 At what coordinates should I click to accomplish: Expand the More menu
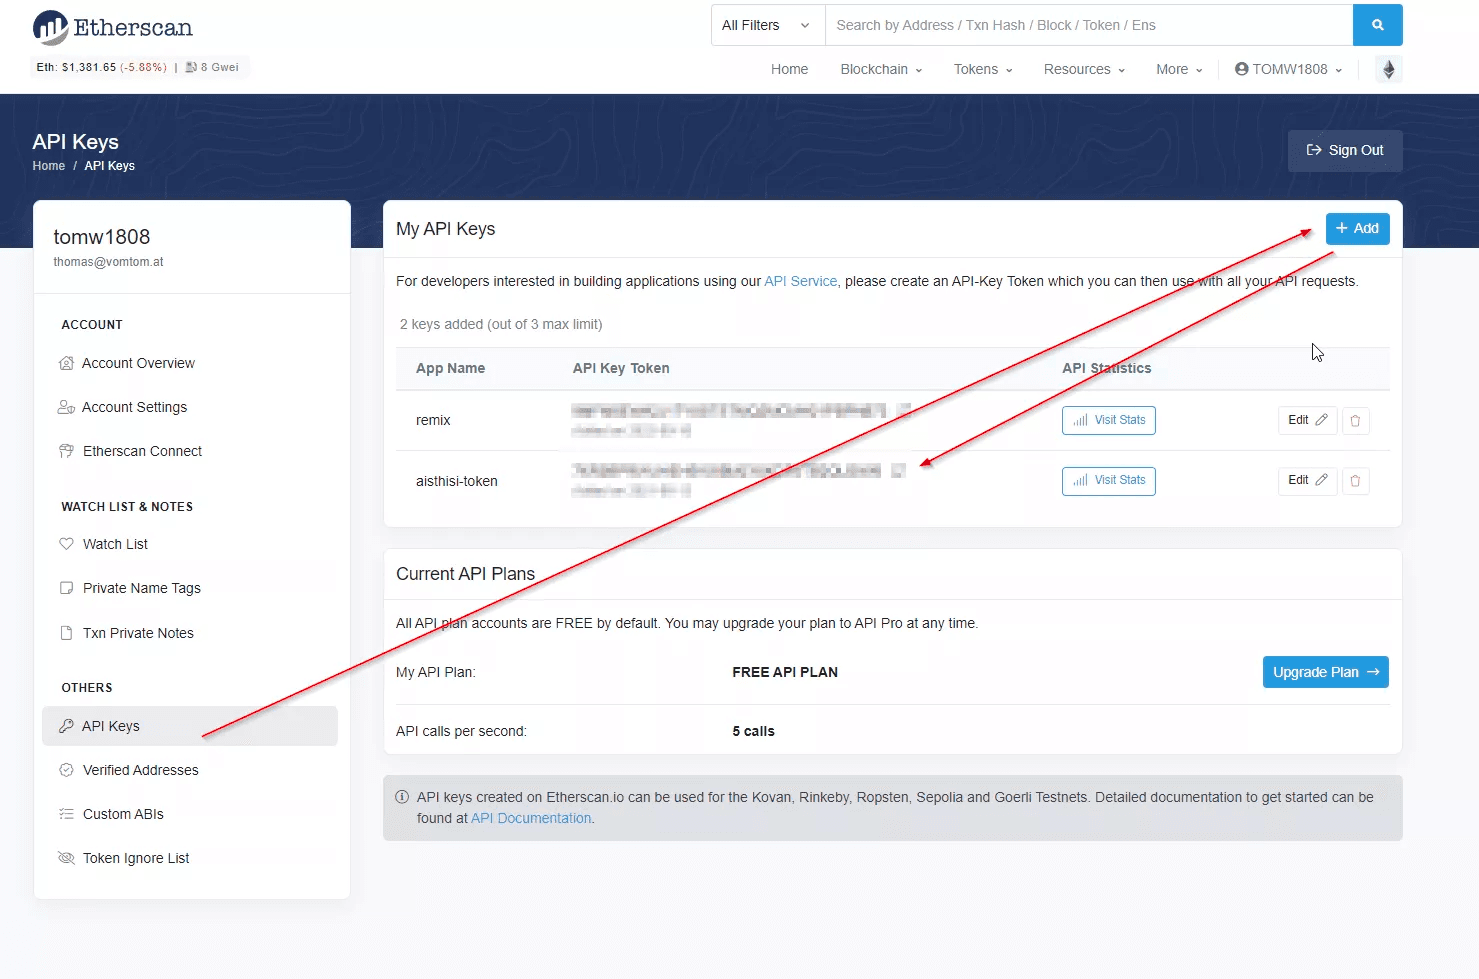1179,69
